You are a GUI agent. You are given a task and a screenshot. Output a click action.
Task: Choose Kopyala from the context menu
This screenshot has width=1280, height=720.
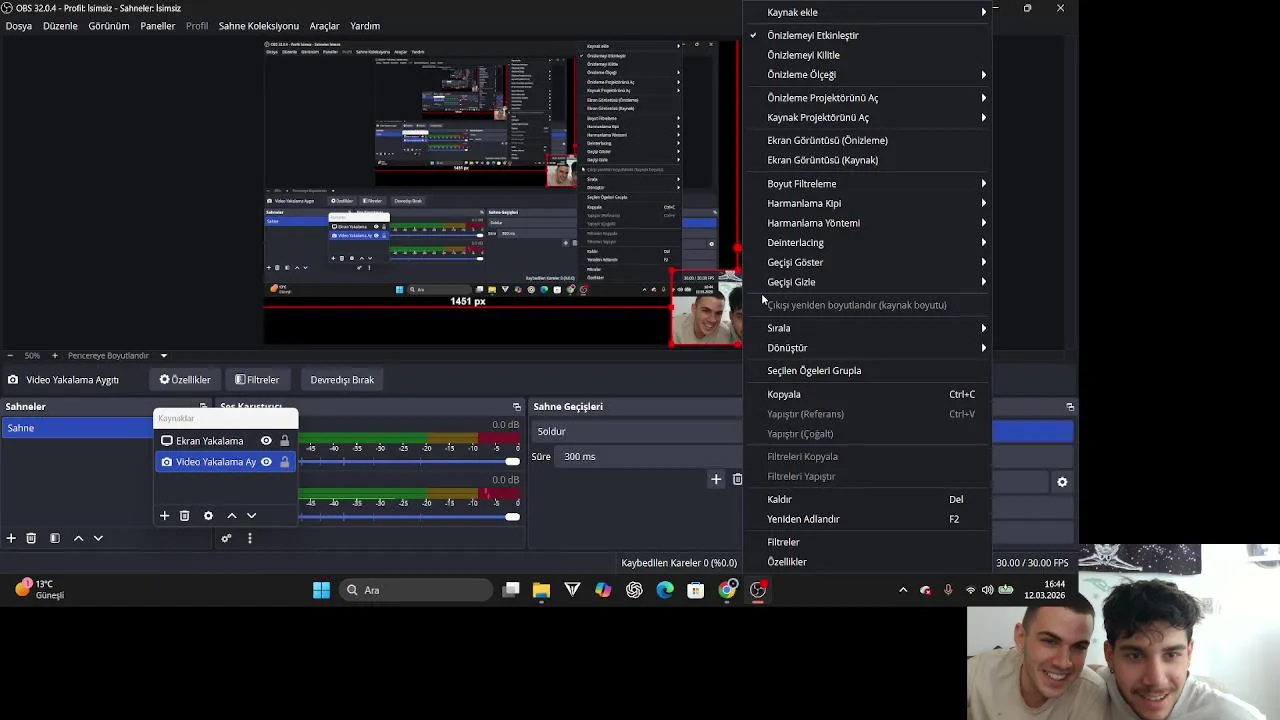[868, 394]
